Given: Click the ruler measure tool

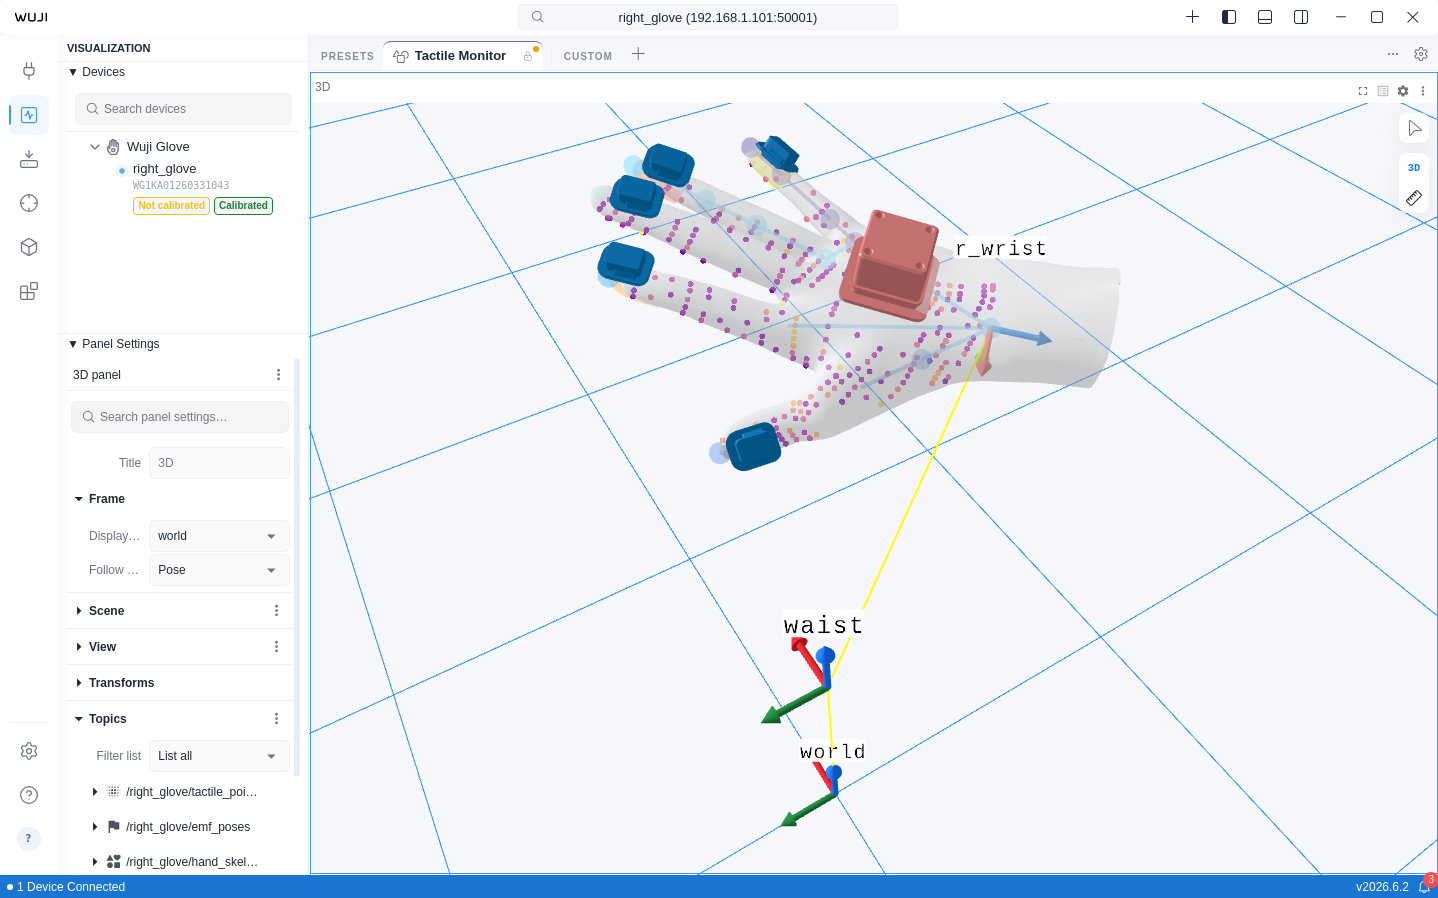Looking at the screenshot, I should (x=1414, y=198).
